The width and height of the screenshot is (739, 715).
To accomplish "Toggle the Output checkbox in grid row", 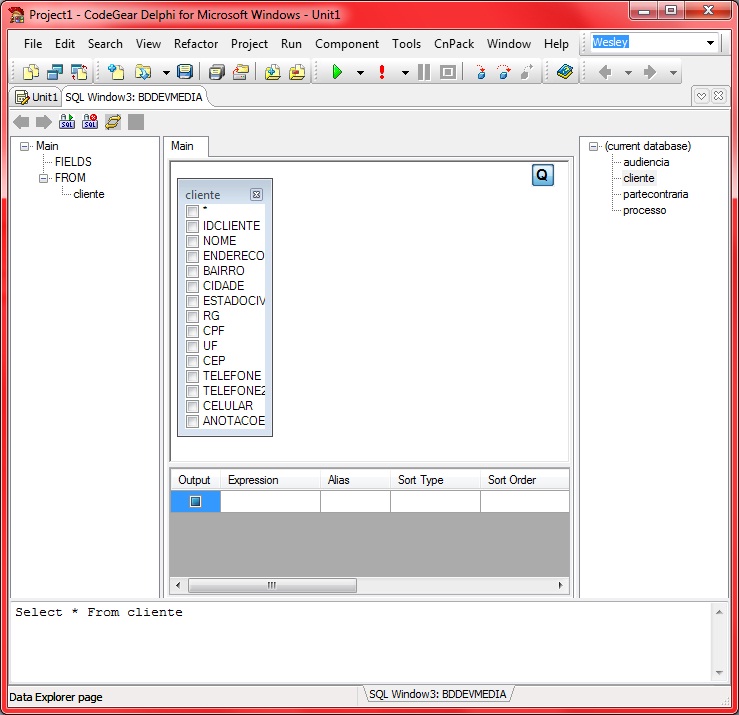I will (195, 502).
